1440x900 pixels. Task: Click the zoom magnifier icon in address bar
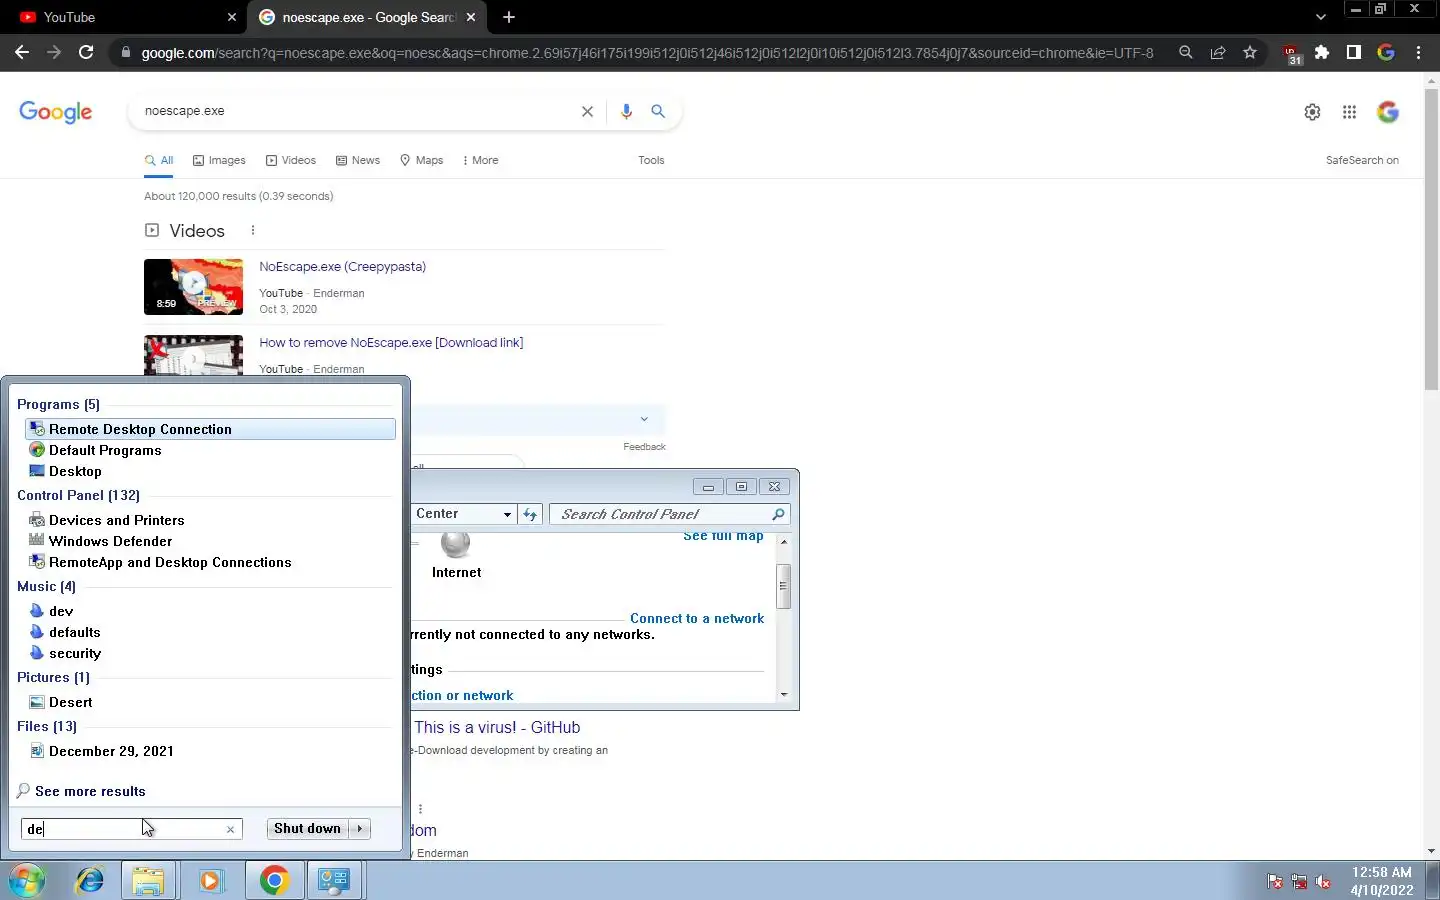1186,52
